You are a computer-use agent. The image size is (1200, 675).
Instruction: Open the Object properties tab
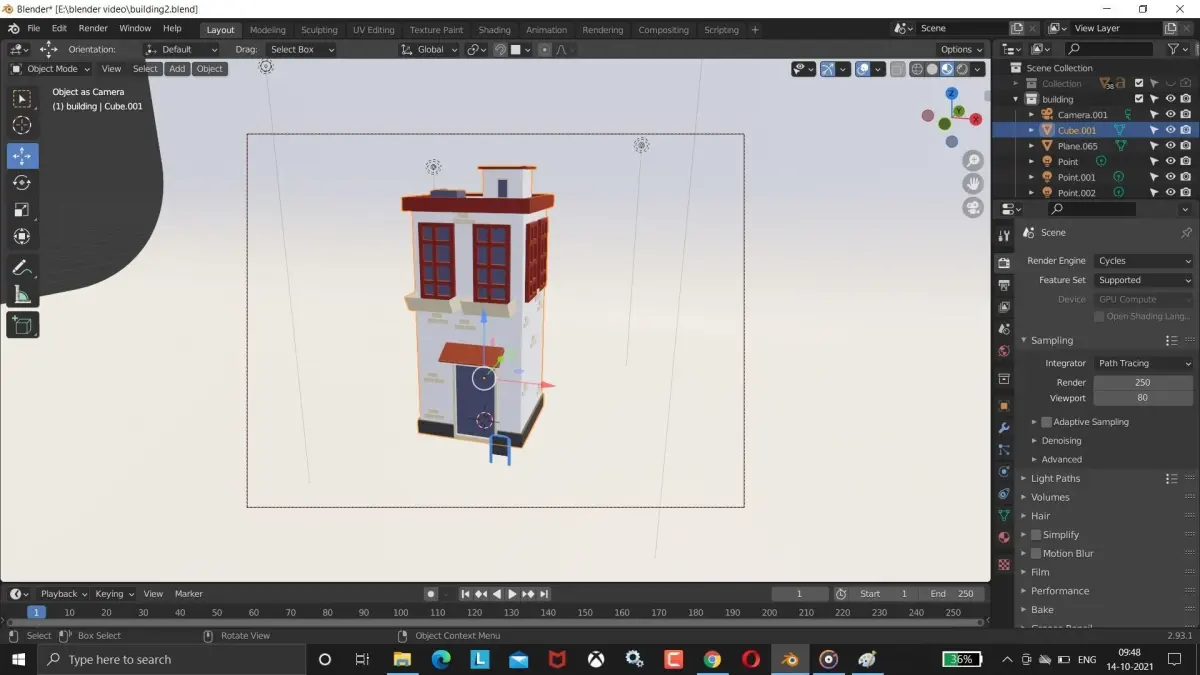1004,406
